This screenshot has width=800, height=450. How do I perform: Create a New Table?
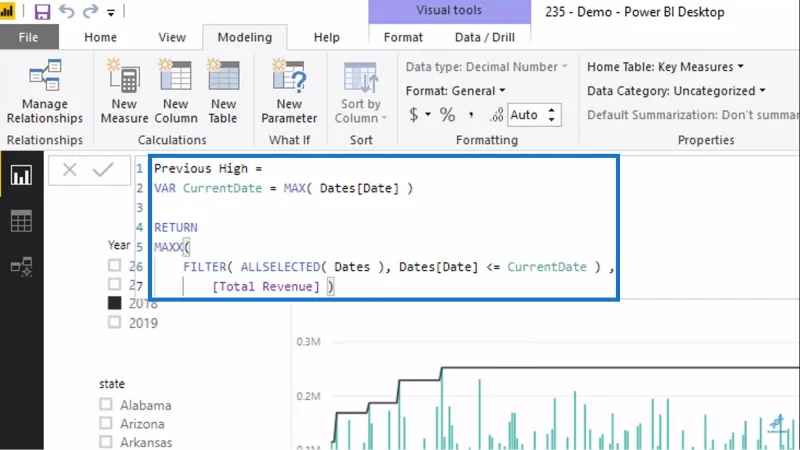coord(223,92)
